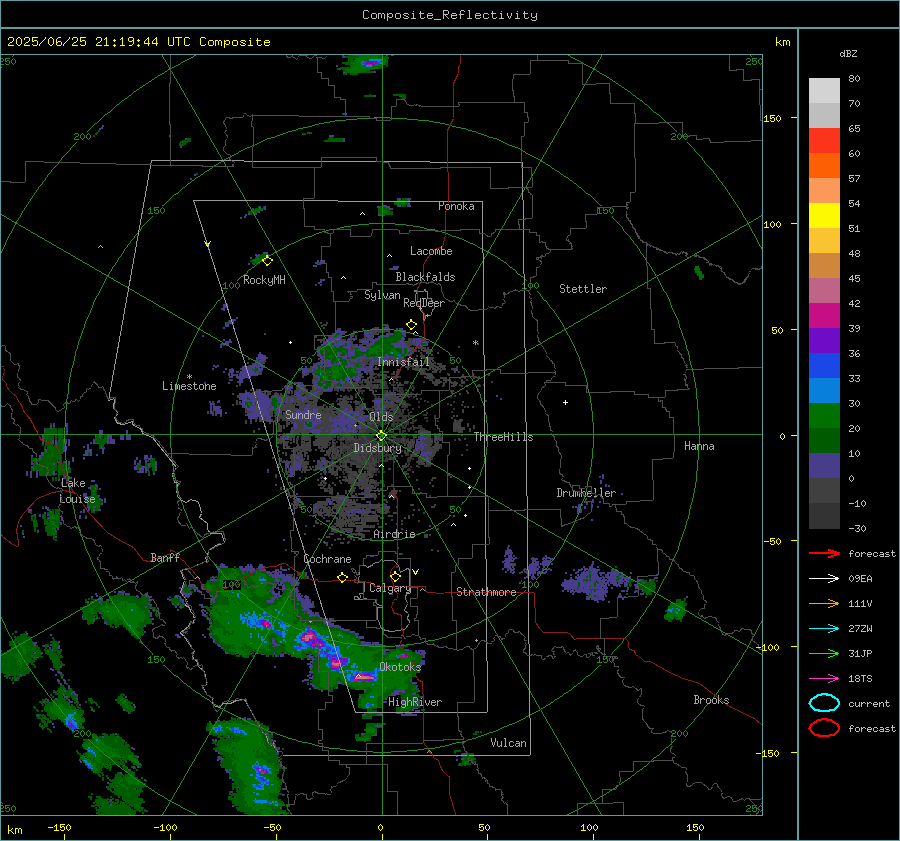Click the -30 value on the dBZ scale

pyautogui.click(x=857, y=528)
